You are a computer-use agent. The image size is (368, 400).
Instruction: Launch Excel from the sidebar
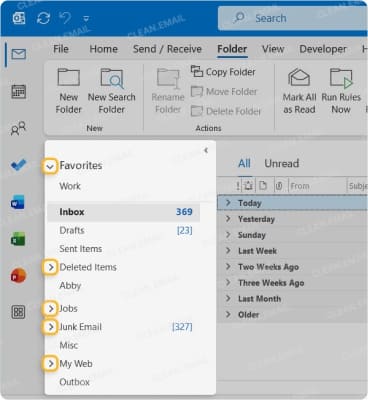[18, 239]
